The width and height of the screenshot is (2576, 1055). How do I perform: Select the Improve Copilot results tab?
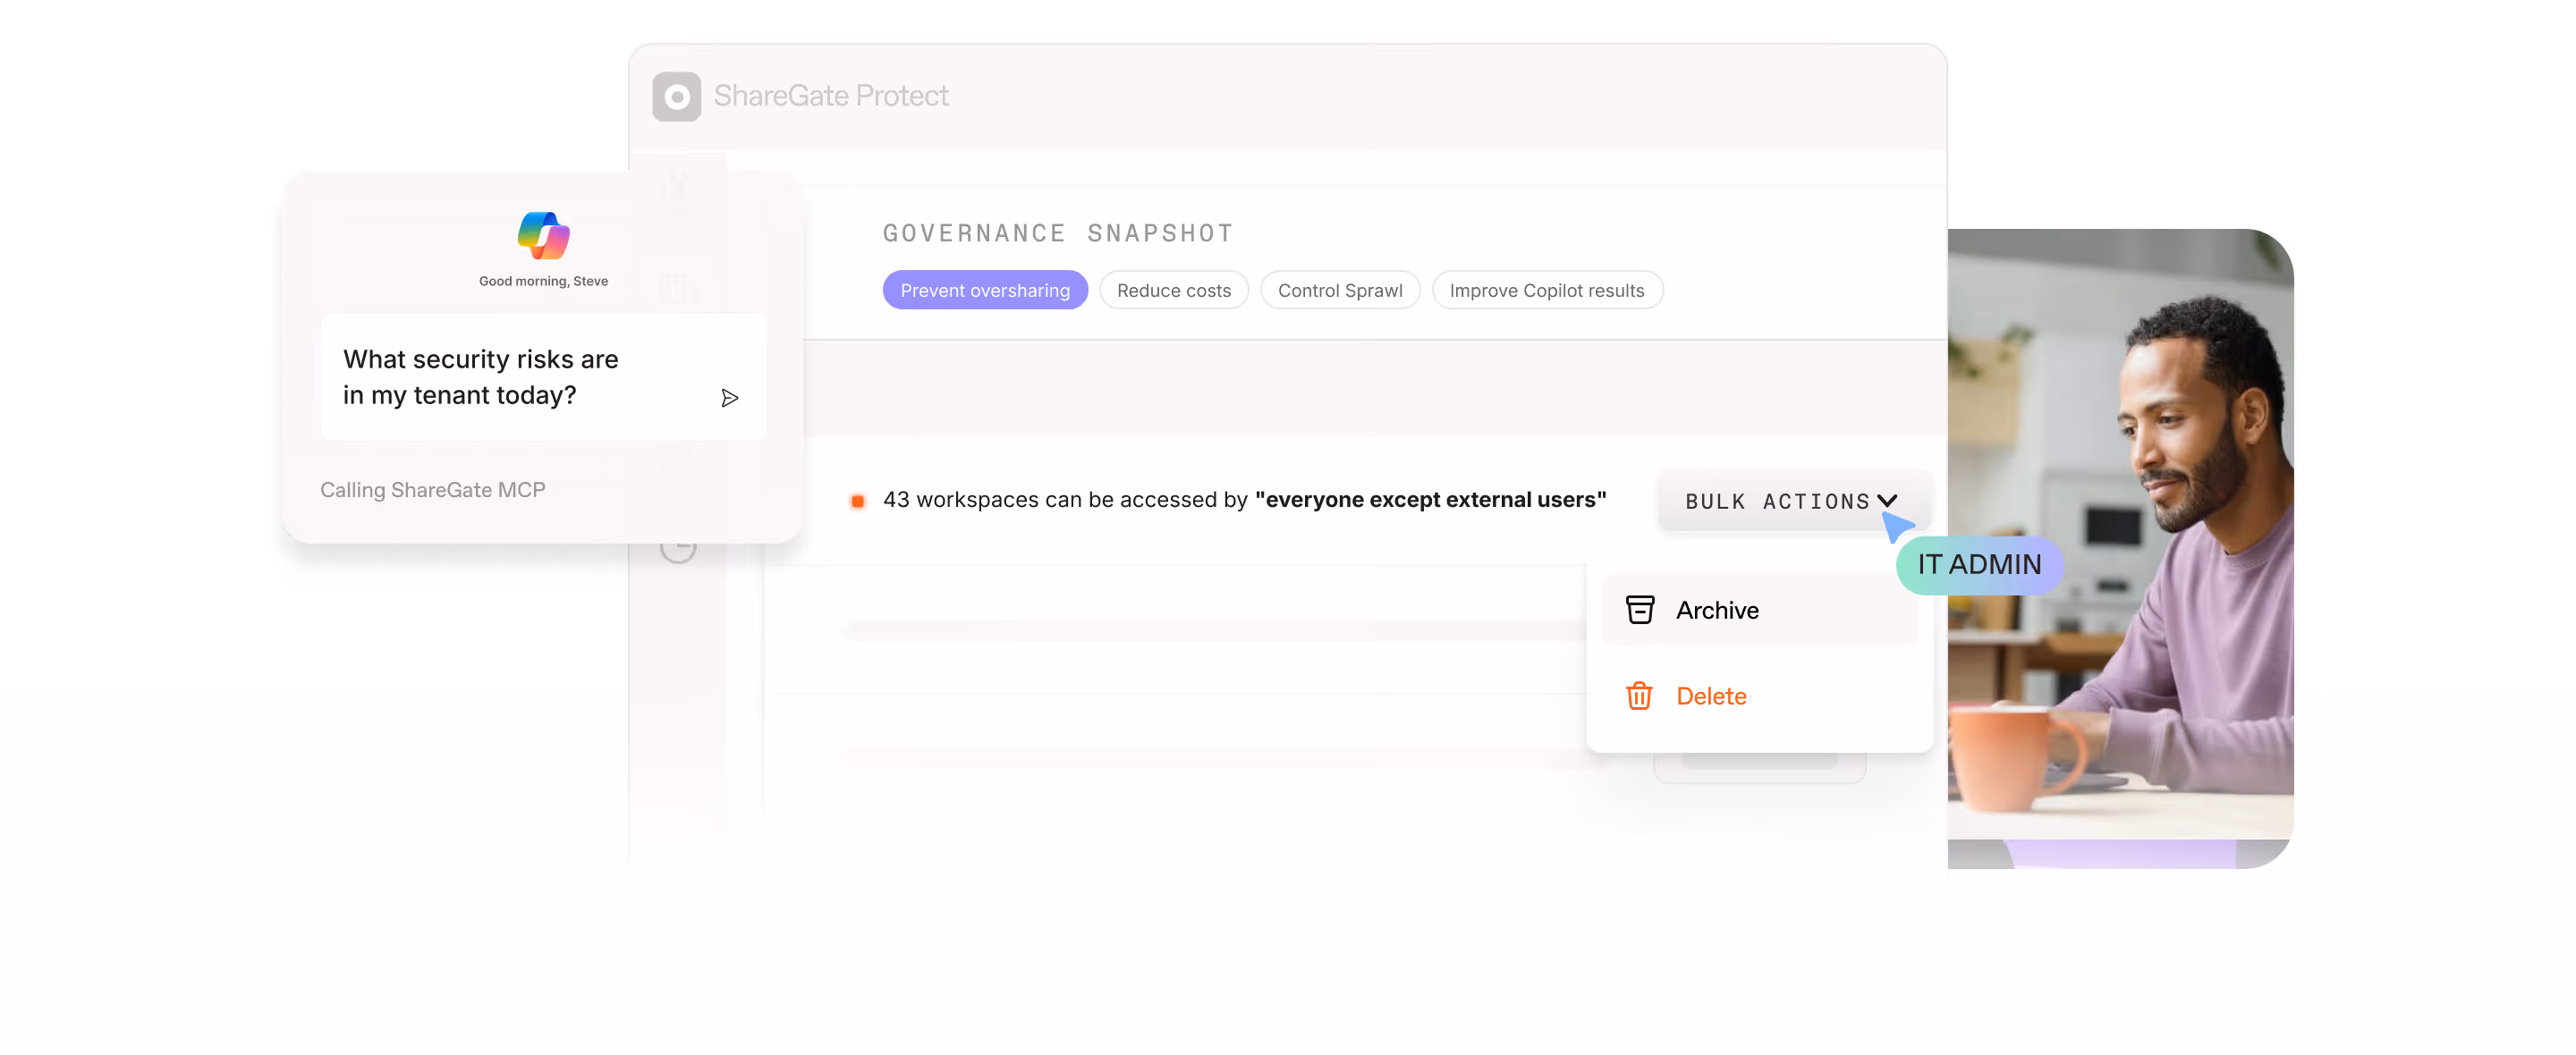pos(1547,290)
